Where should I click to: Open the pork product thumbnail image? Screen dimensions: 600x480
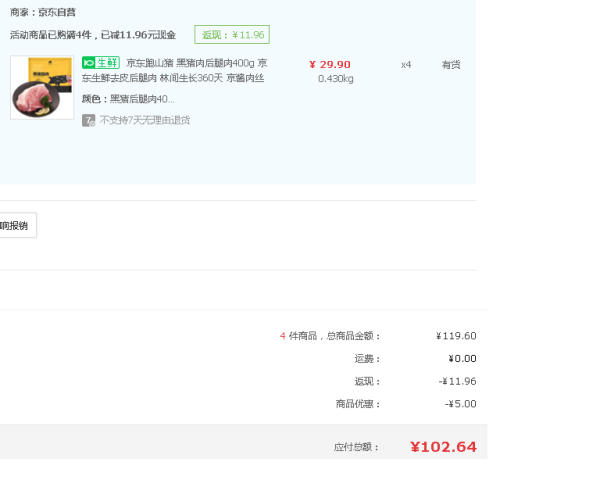click(x=42, y=87)
